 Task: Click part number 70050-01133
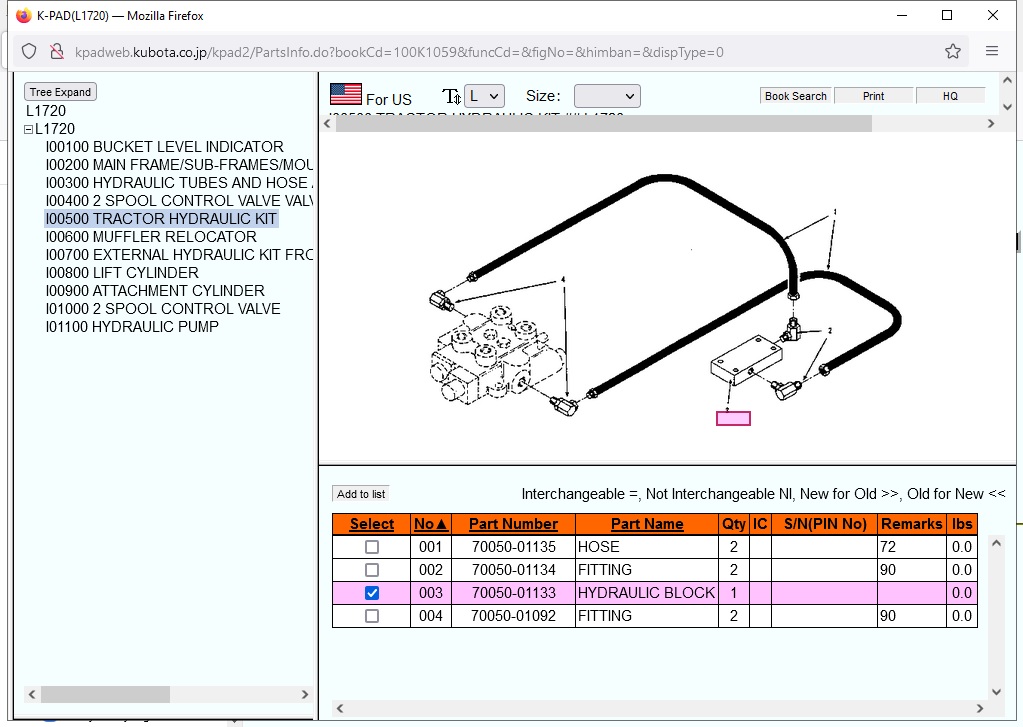(513, 593)
